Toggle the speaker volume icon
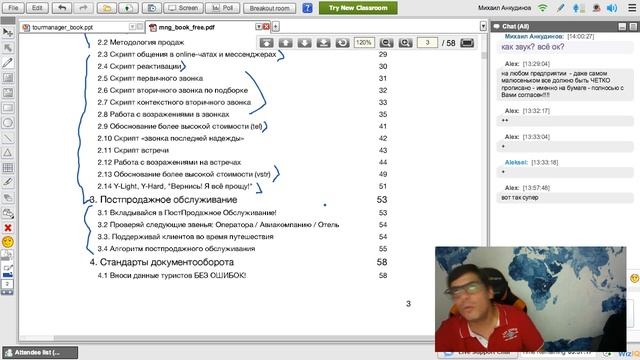This screenshot has height=360, width=640. [x=612, y=8]
